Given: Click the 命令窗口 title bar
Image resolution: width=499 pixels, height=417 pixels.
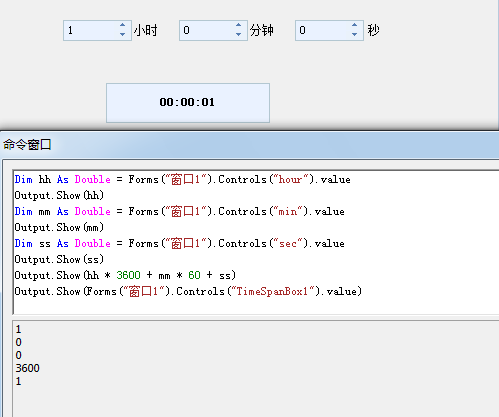Looking at the screenshot, I should [249, 145].
